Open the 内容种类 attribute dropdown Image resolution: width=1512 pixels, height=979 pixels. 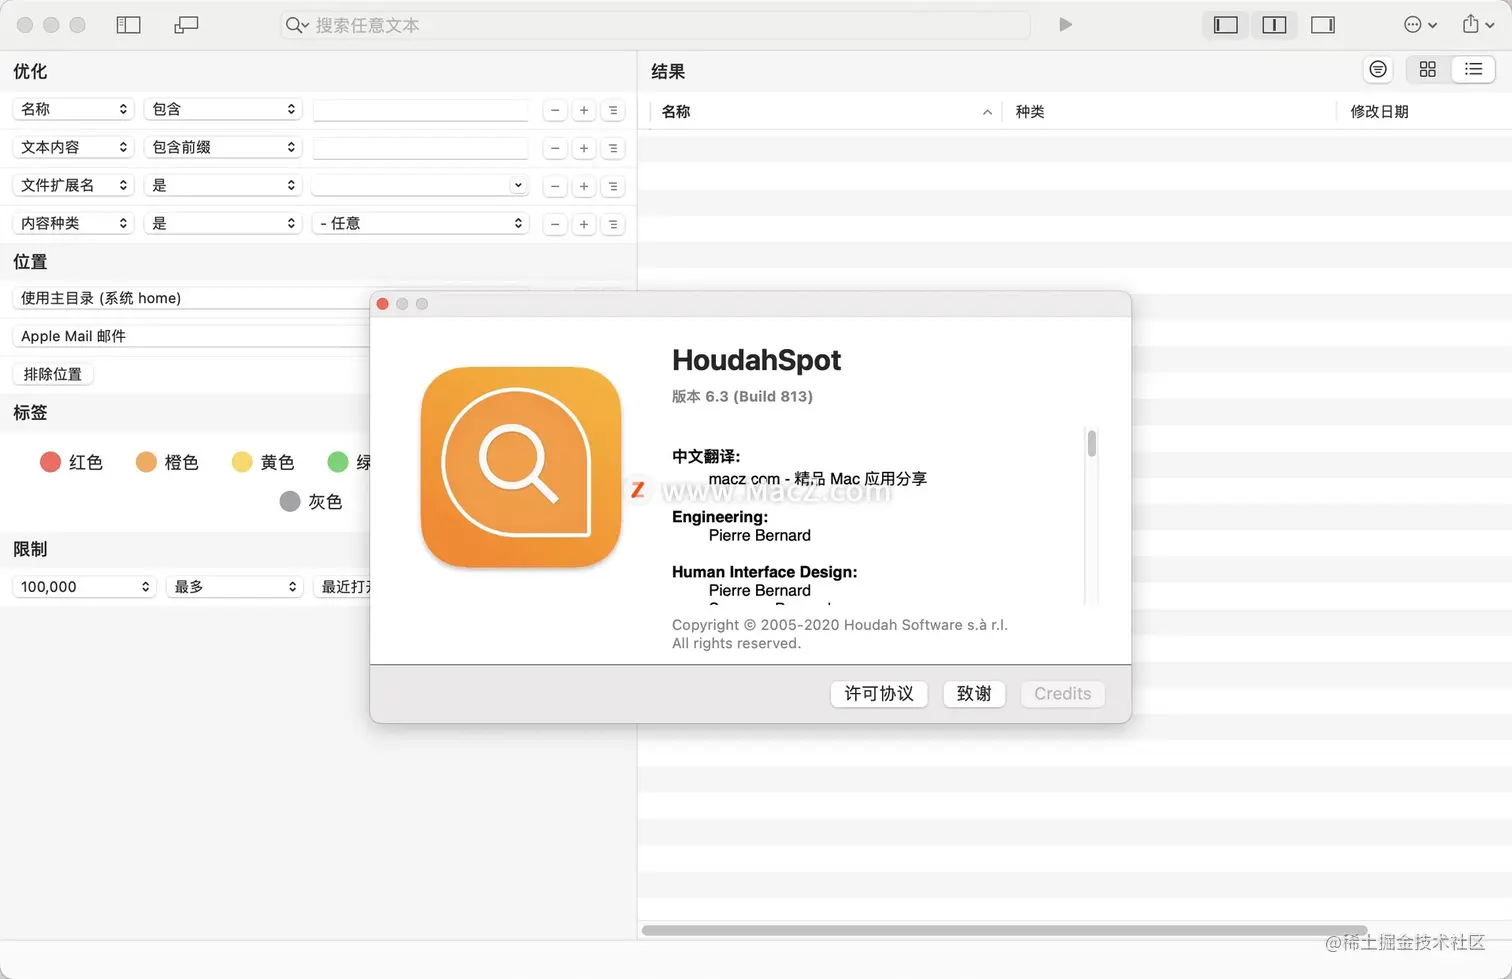[x=73, y=223]
